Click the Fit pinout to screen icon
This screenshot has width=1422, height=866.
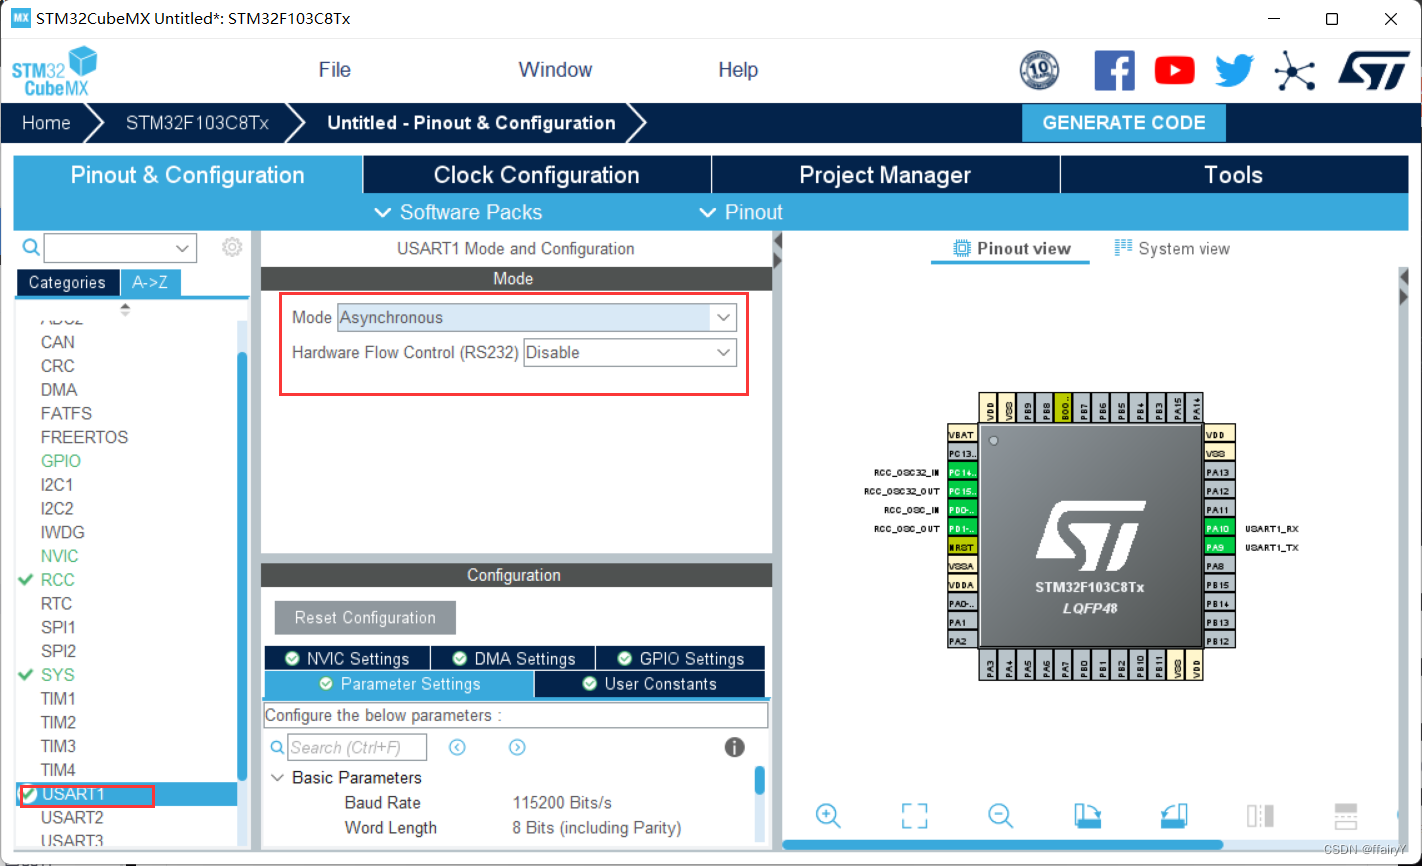click(x=914, y=815)
